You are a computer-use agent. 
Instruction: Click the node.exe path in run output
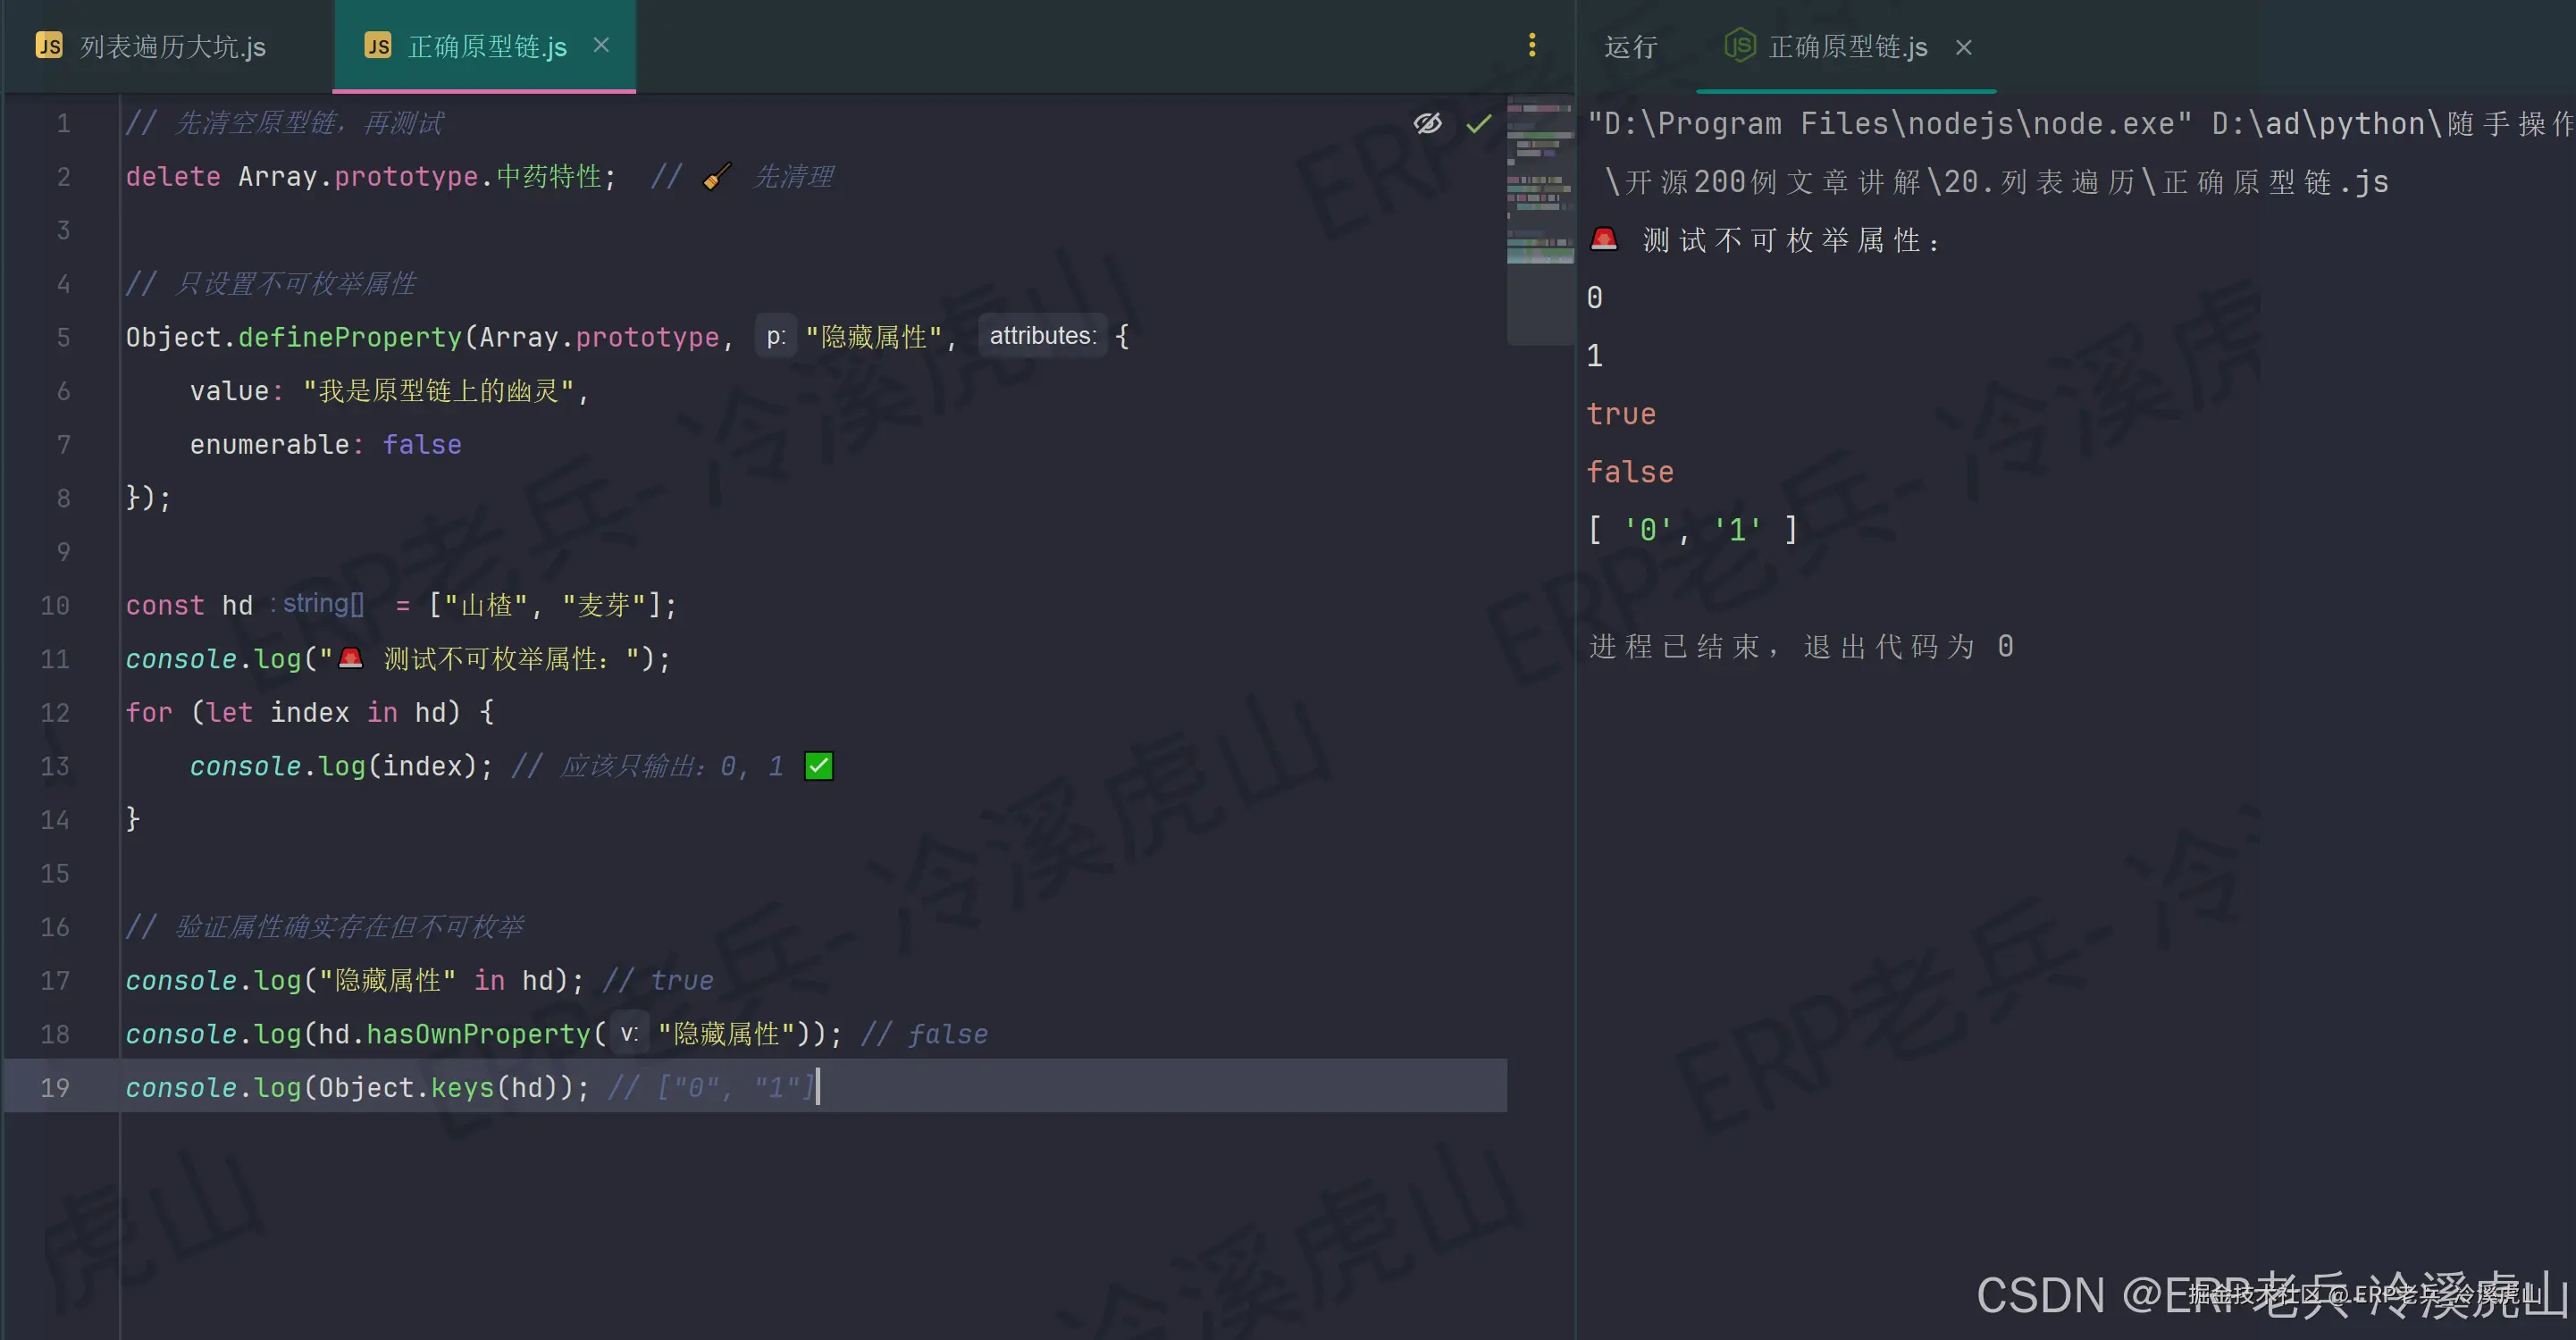[x=1890, y=124]
